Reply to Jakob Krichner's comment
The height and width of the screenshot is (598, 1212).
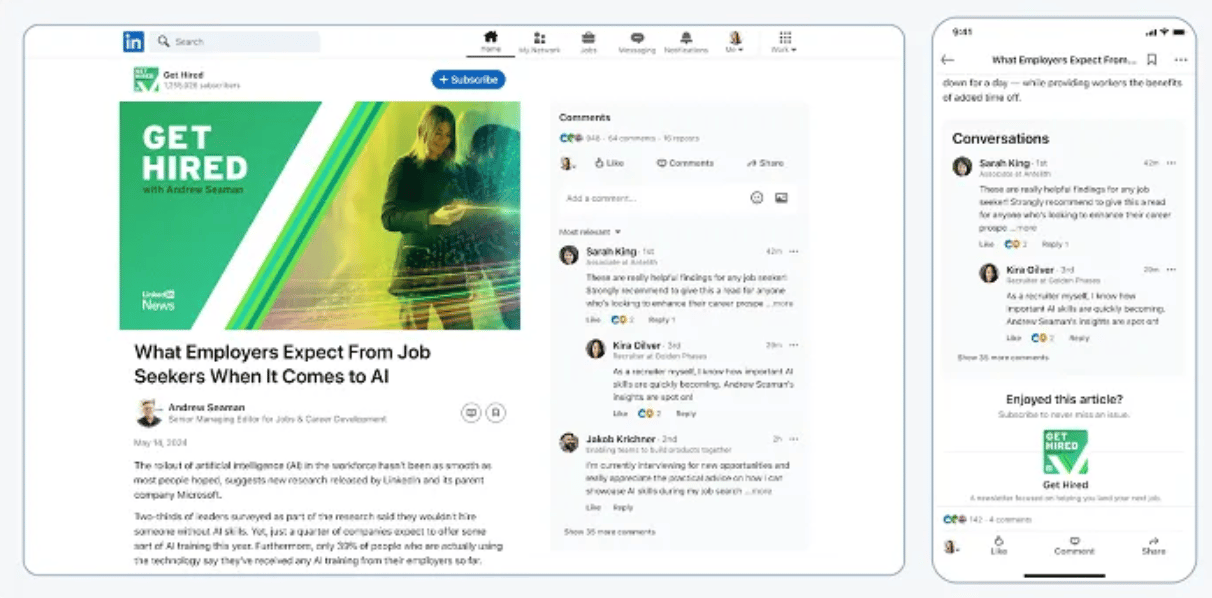pos(623,507)
